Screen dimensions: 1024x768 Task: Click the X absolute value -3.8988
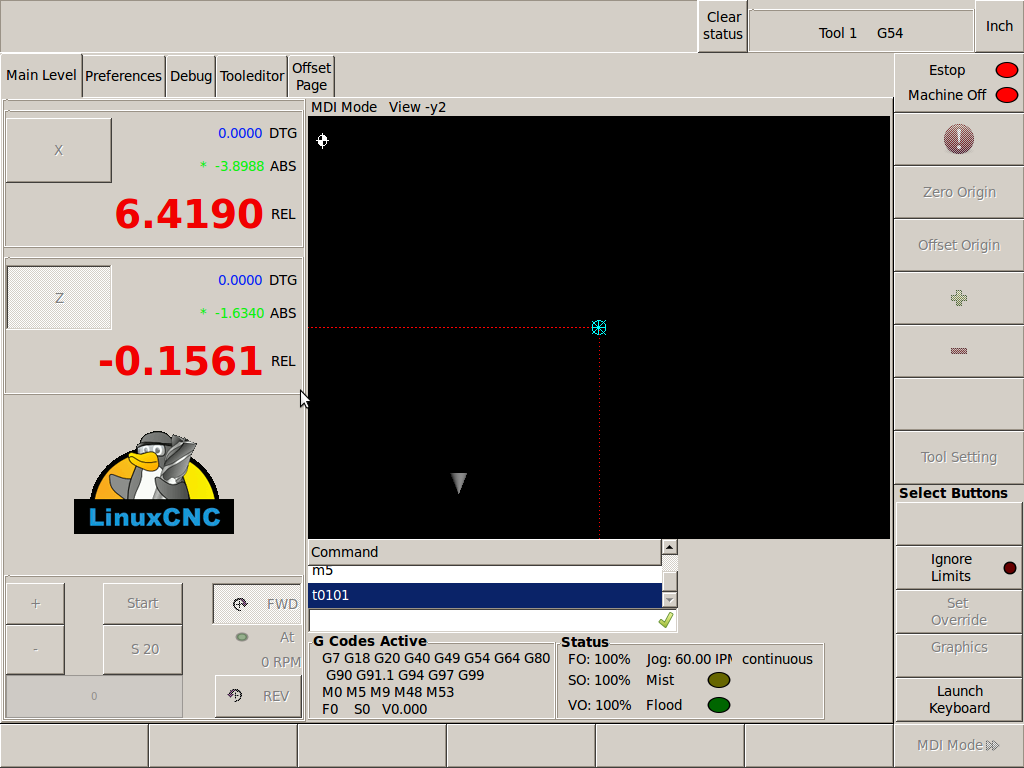pyautogui.click(x=239, y=166)
